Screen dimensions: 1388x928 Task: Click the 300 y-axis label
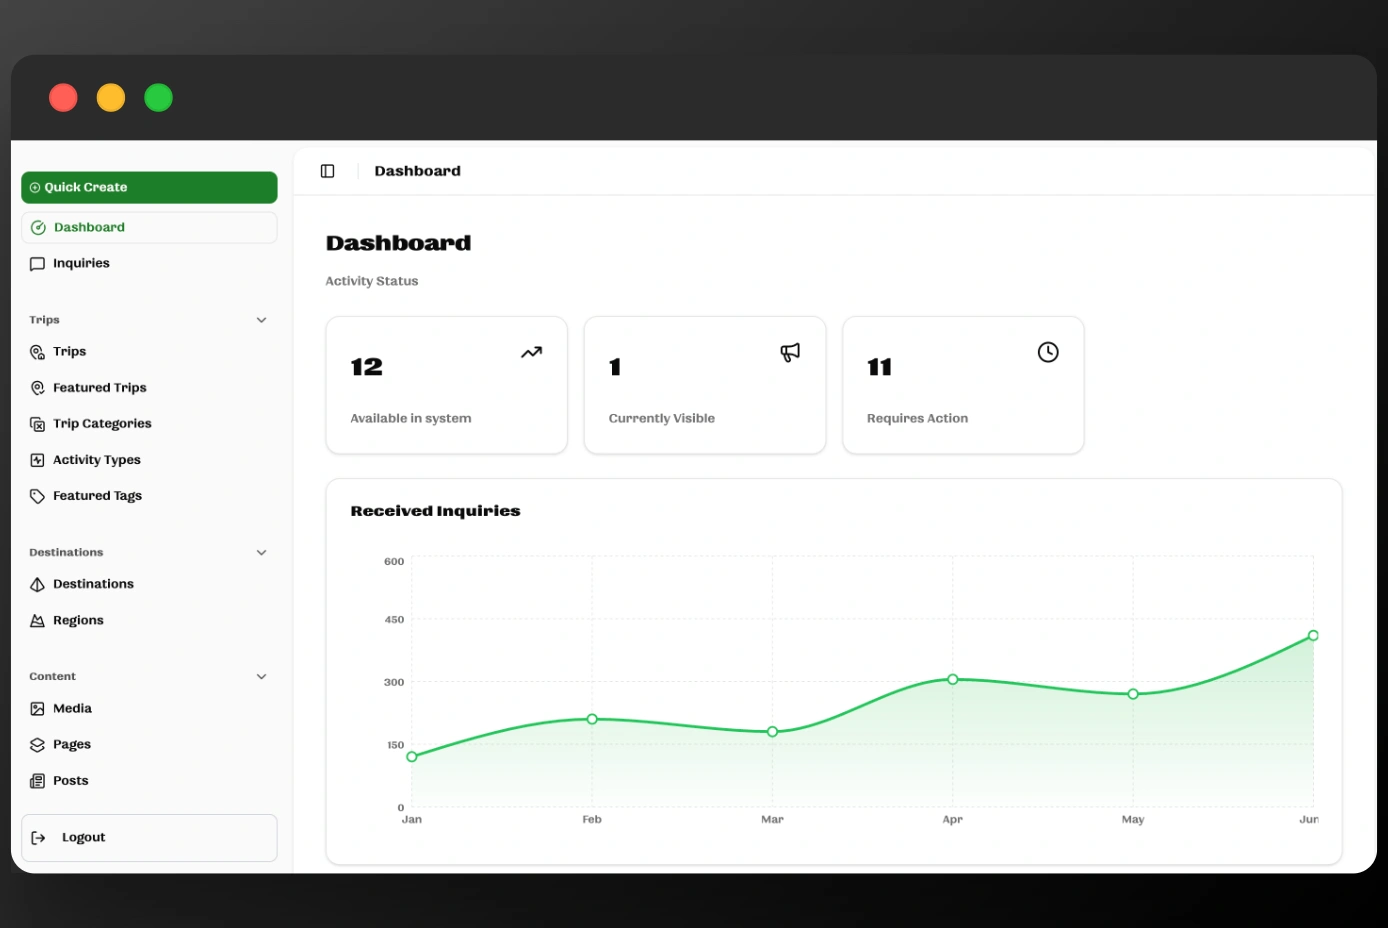pyautogui.click(x=394, y=682)
